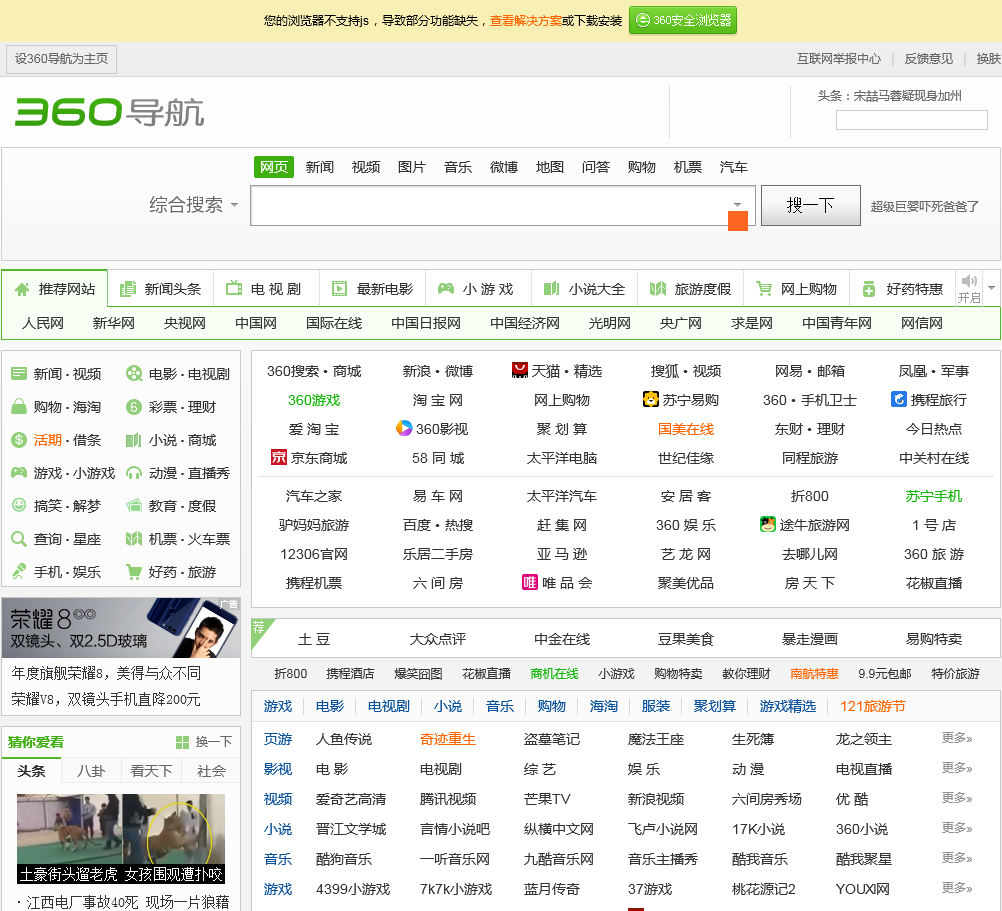
Task: Click the magnifier icon beside 查询·星座
Action: 19,539
